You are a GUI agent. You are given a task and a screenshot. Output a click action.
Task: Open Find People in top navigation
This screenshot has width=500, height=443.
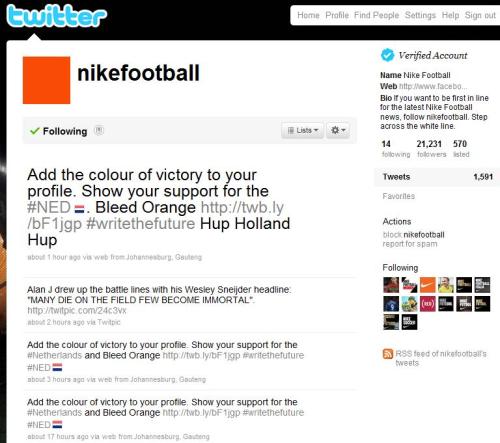point(377,15)
